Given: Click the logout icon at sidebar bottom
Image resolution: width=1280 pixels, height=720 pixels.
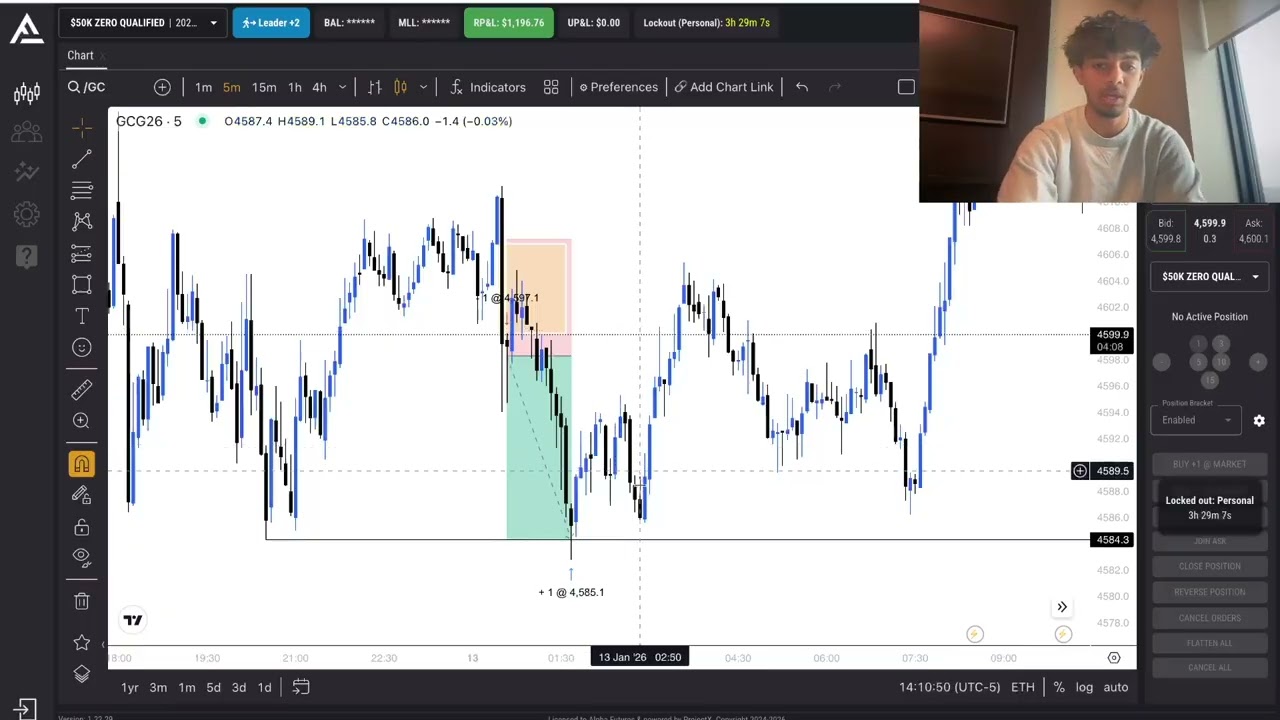Looking at the screenshot, I should (x=26, y=709).
